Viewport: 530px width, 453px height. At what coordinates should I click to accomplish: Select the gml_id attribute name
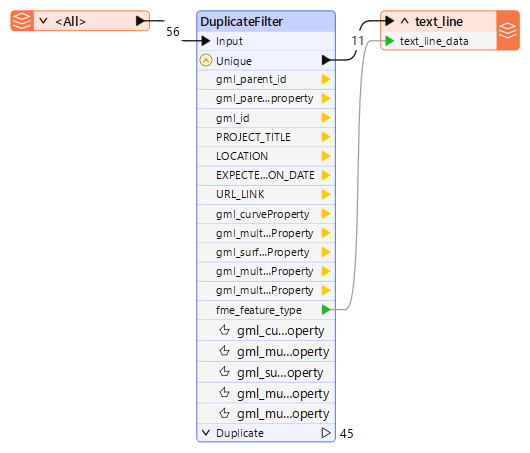coord(233,118)
